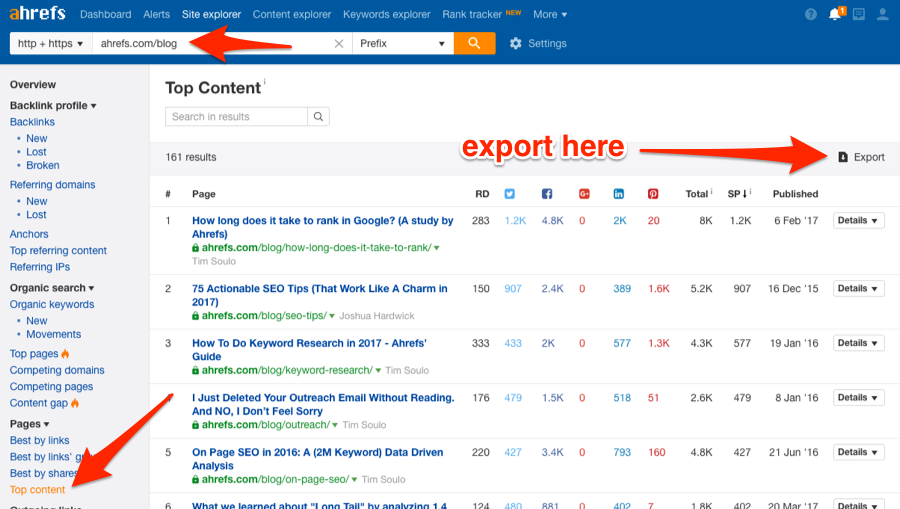This screenshot has height=509, width=900.
Task: Open the http + https protocol dropdown
Action: (51, 44)
